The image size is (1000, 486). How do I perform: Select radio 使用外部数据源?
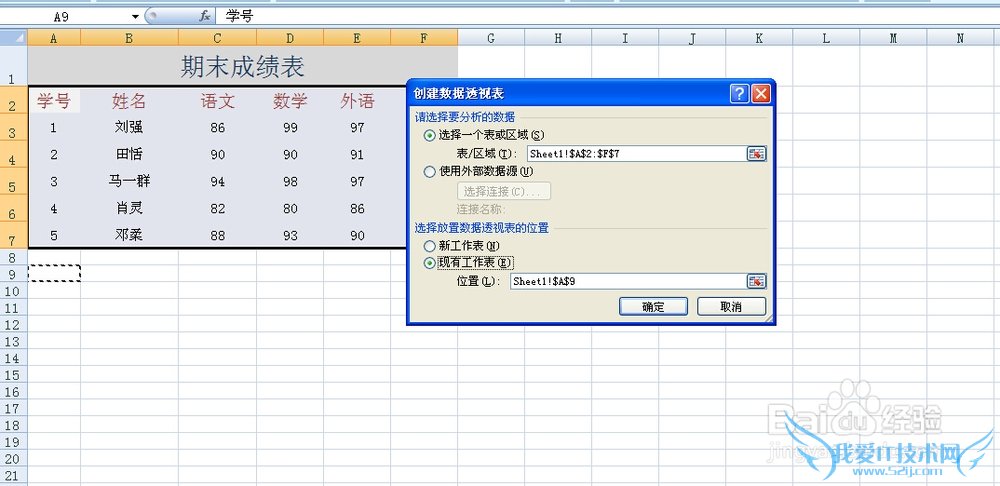pyautogui.click(x=430, y=172)
